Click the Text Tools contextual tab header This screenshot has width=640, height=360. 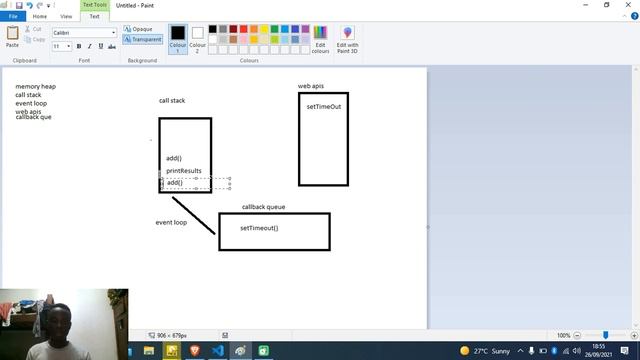coord(95,5)
